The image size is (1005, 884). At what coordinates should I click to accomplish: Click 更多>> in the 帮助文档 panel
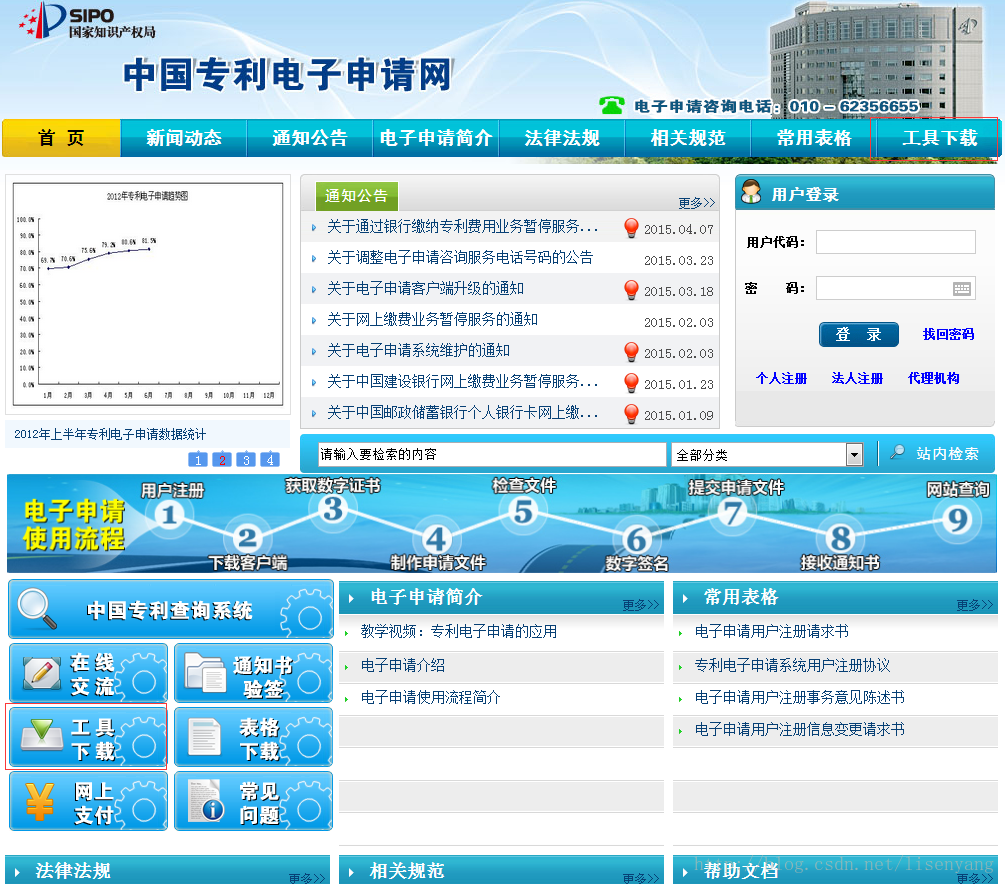[x=975, y=878]
